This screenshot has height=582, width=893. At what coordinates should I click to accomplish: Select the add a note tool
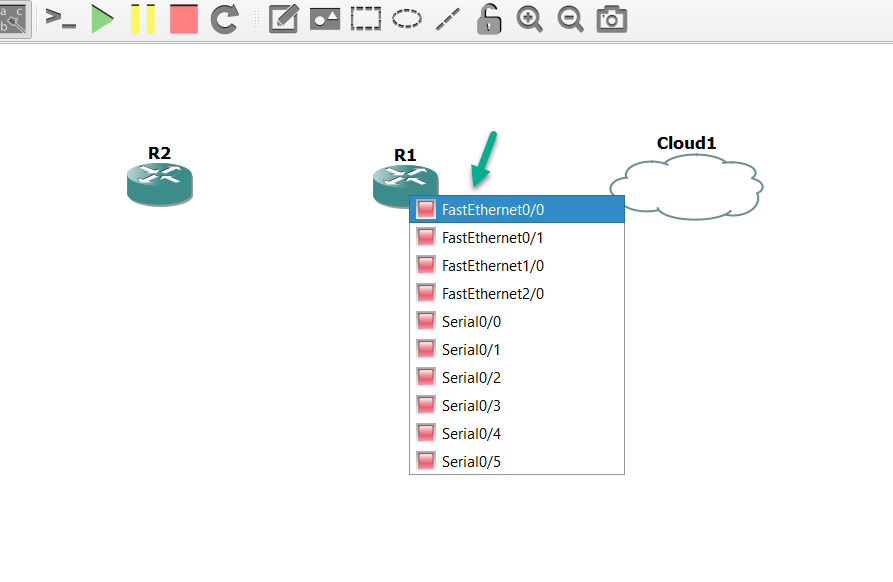pos(284,19)
